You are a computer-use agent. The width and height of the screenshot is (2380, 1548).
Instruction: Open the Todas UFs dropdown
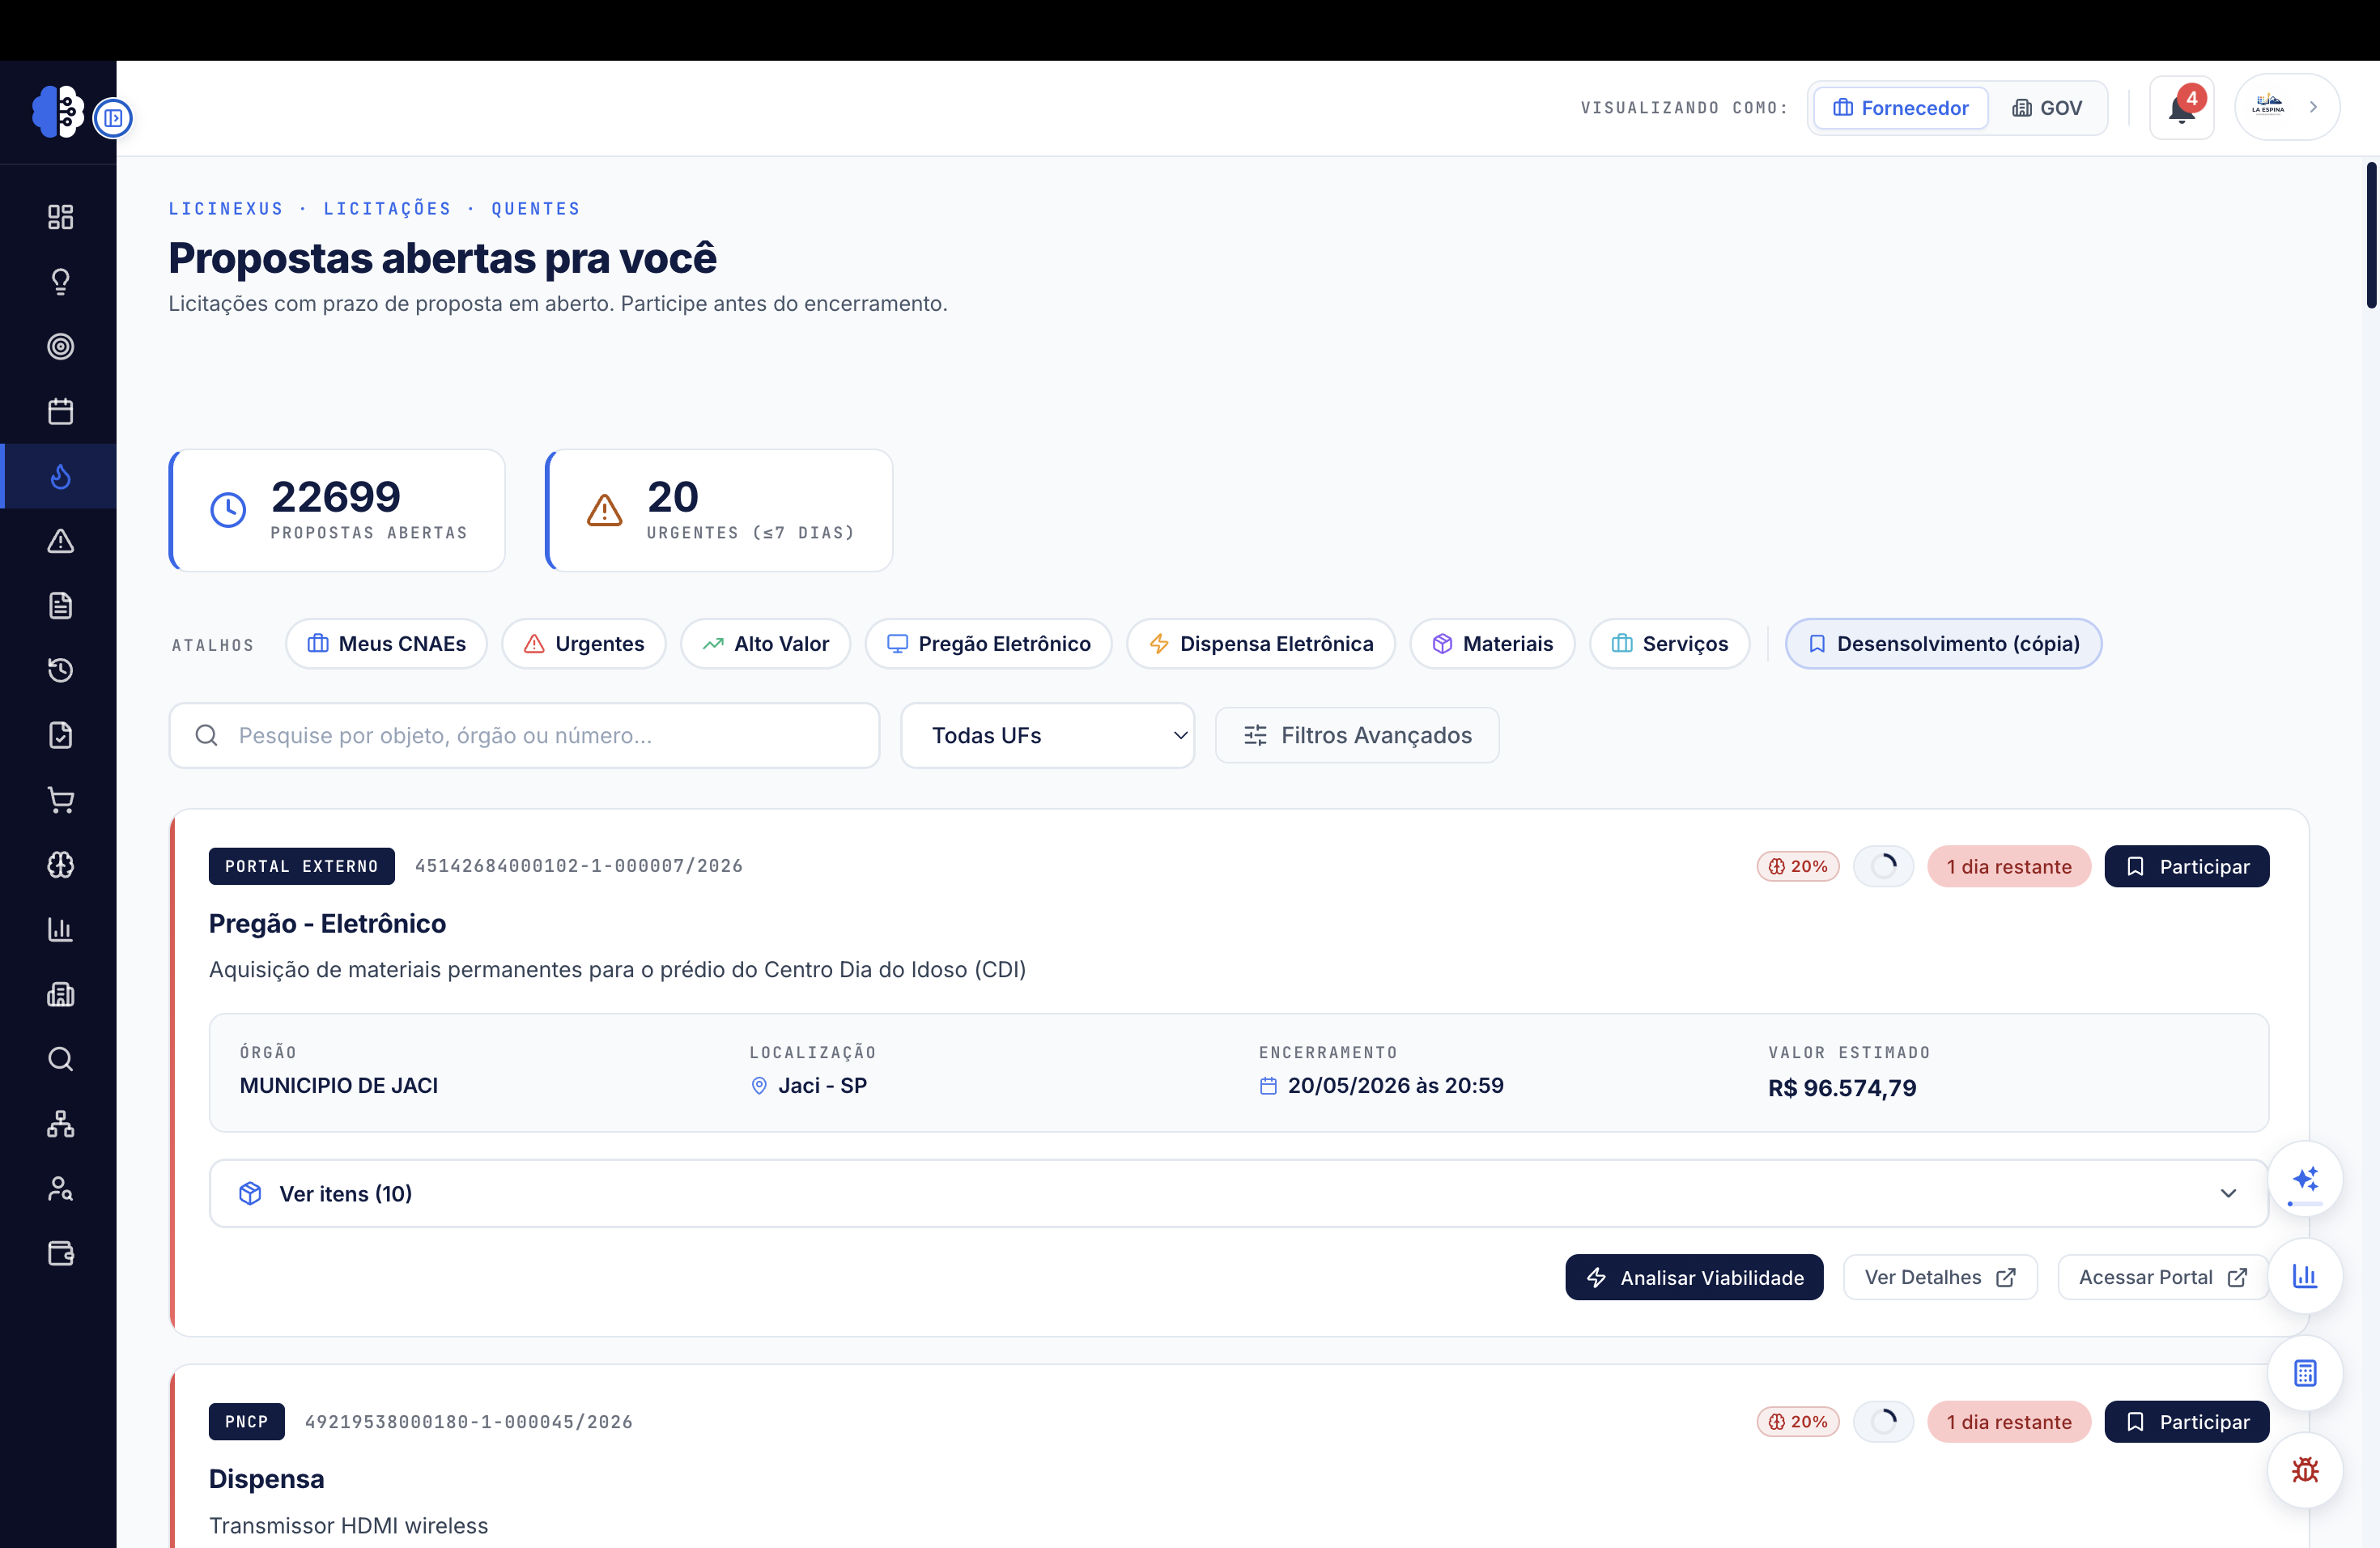click(1047, 736)
